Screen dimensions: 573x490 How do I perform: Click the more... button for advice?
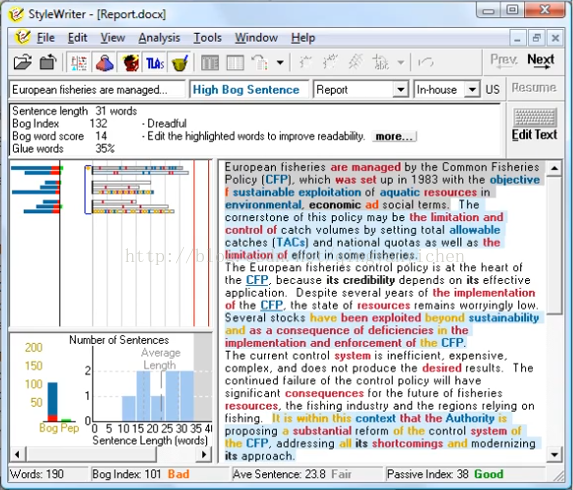pyautogui.click(x=394, y=136)
